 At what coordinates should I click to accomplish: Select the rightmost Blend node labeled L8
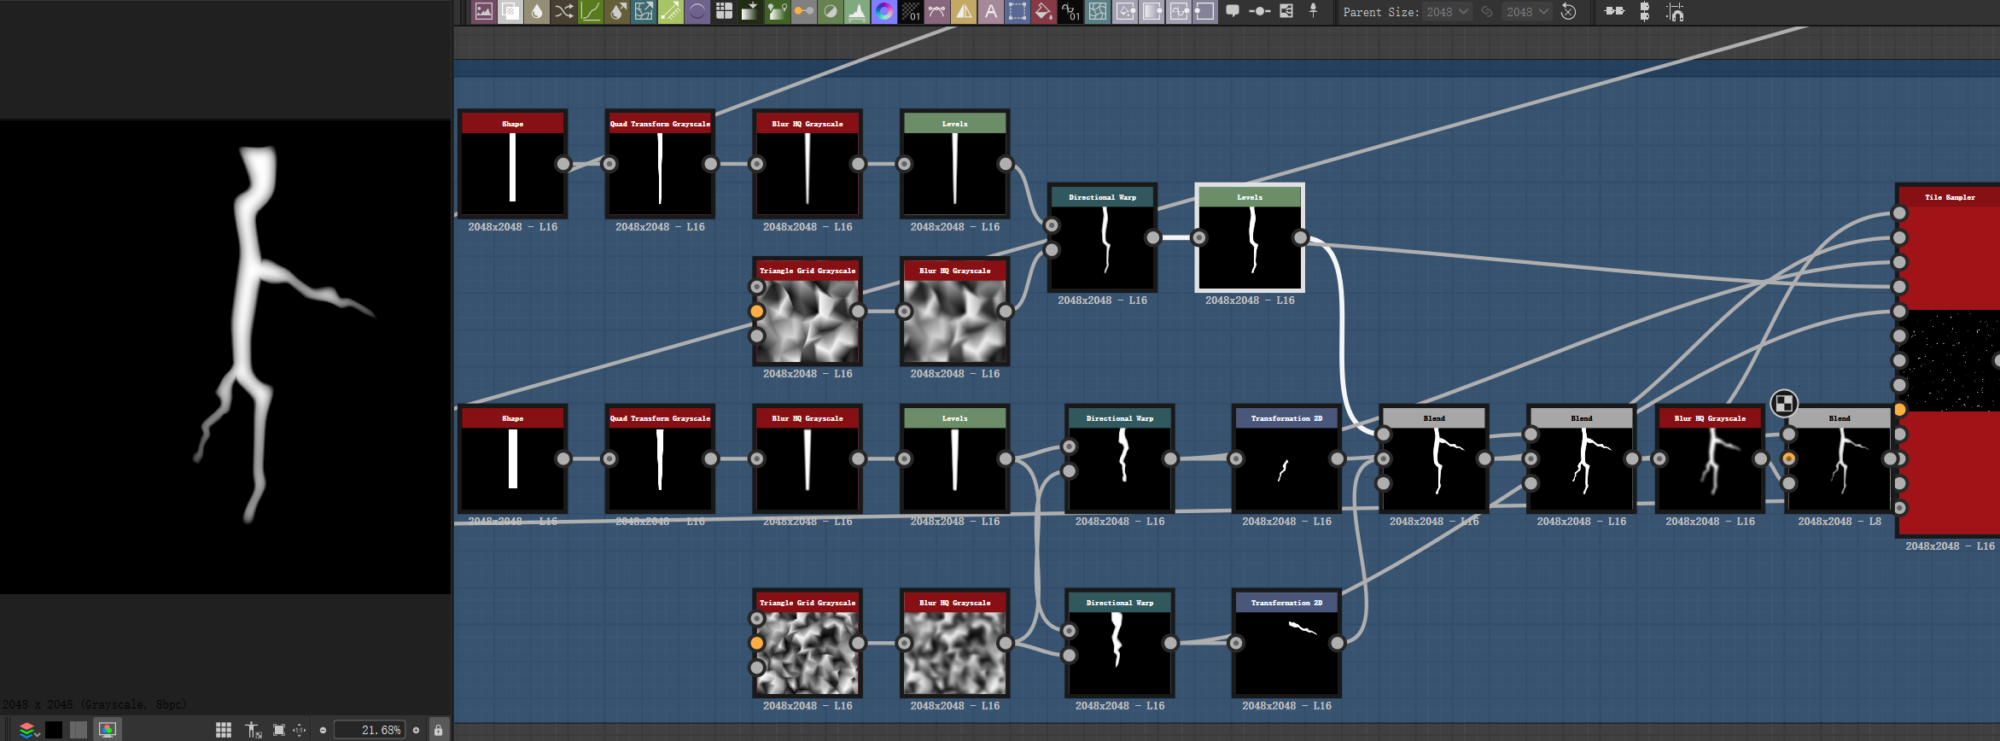tap(1839, 459)
